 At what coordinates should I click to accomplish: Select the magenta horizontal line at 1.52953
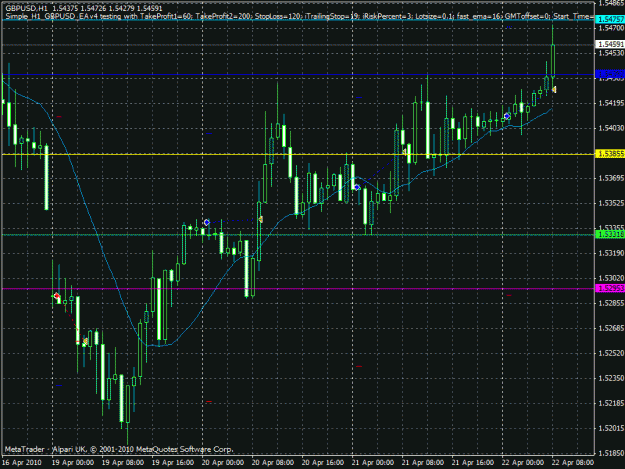tap(298, 288)
